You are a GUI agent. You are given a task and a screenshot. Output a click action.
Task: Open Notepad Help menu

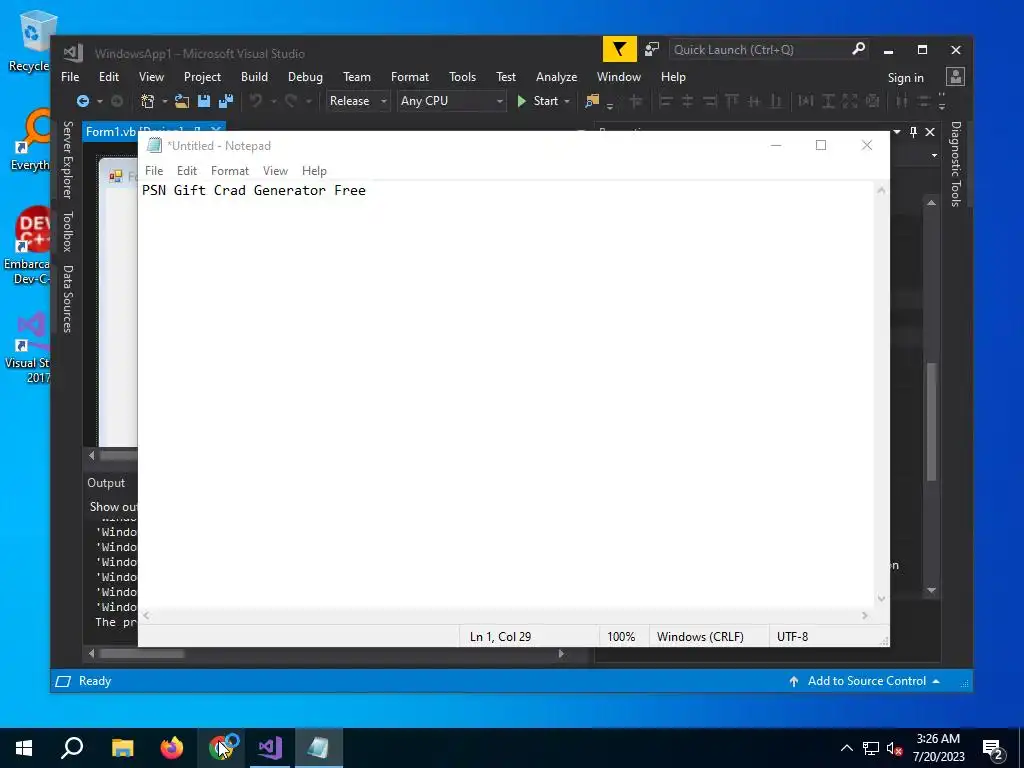[x=314, y=171]
